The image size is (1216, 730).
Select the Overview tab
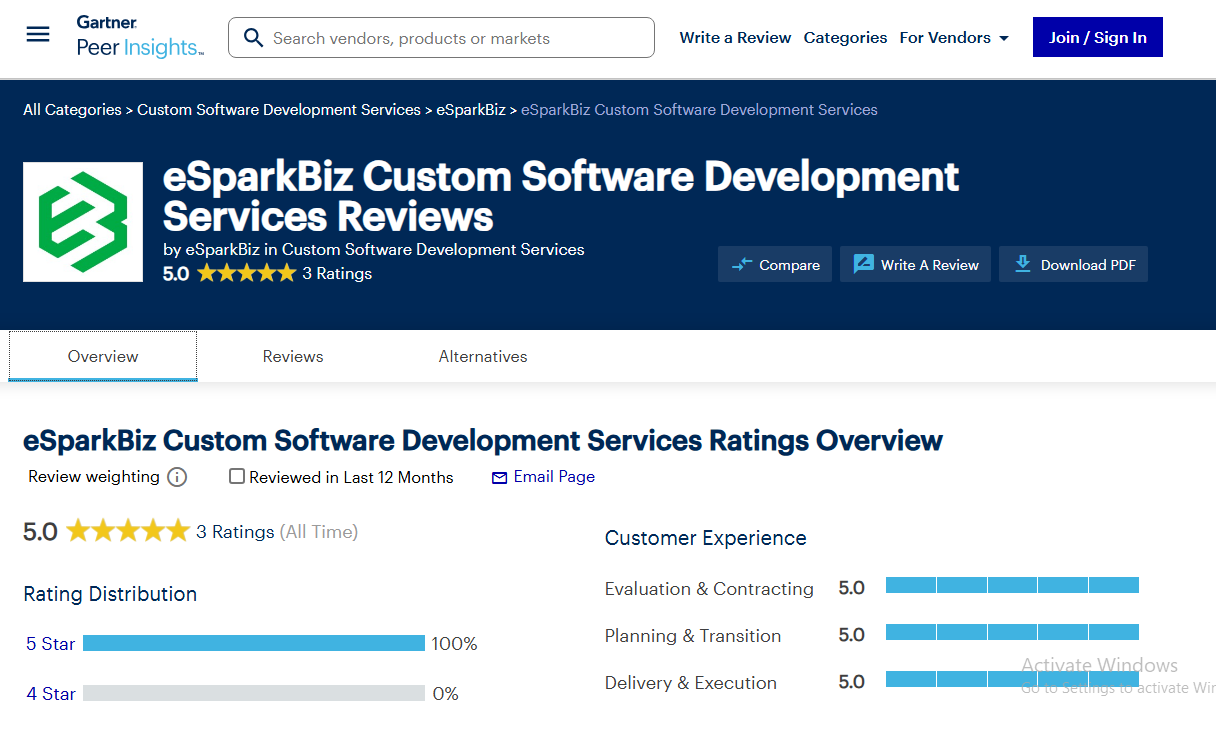point(103,357)
